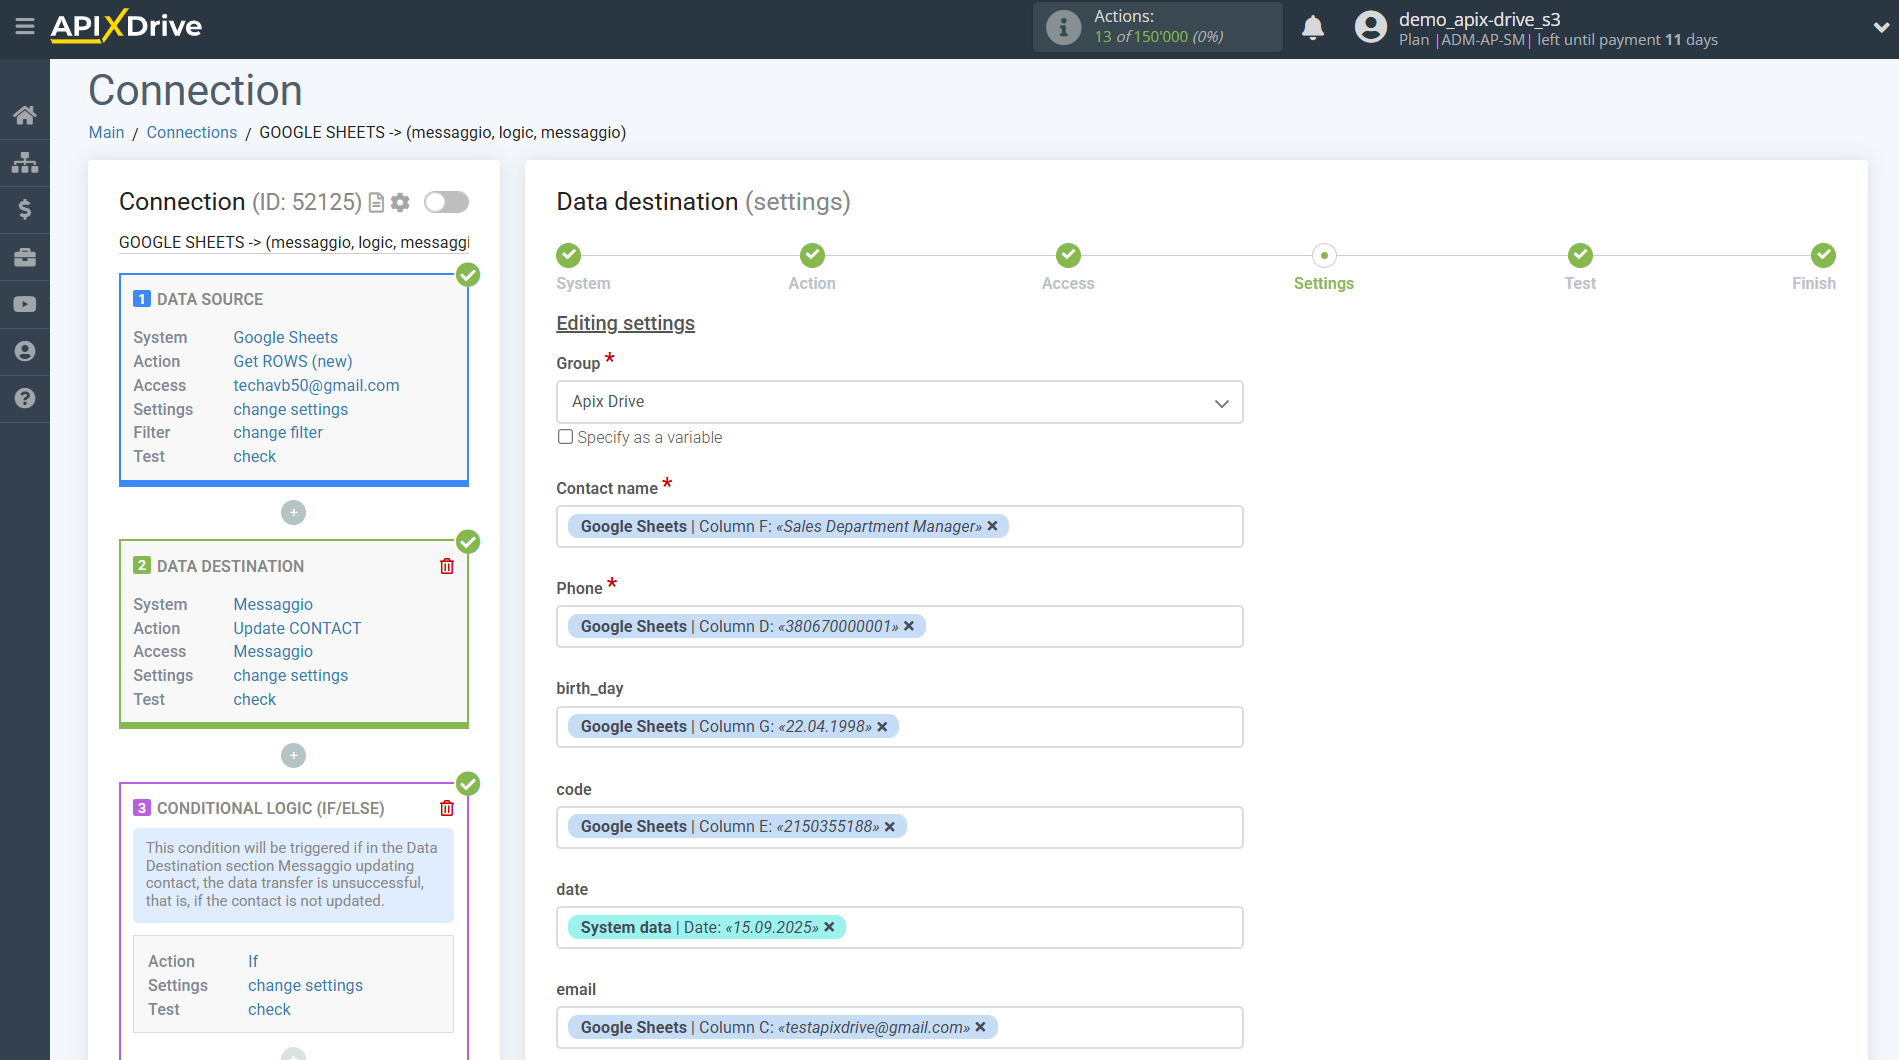Image resolution: width=1899 pixels, height=1060 pixels.
Task: Go to the System step
Action: 569,256
